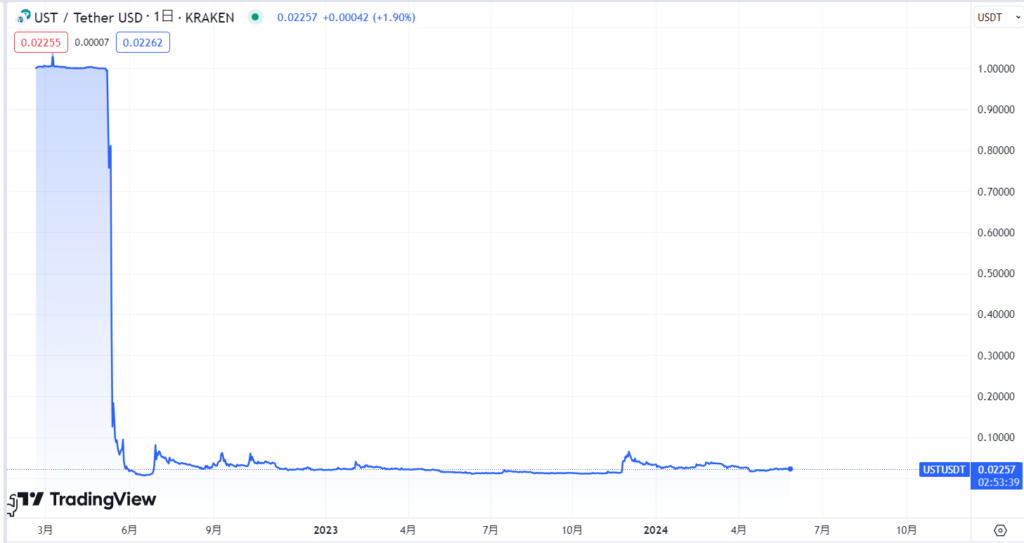Open the chart settings gear icon
Viewport: 1024px width, 543px height.
(1000, 530)
